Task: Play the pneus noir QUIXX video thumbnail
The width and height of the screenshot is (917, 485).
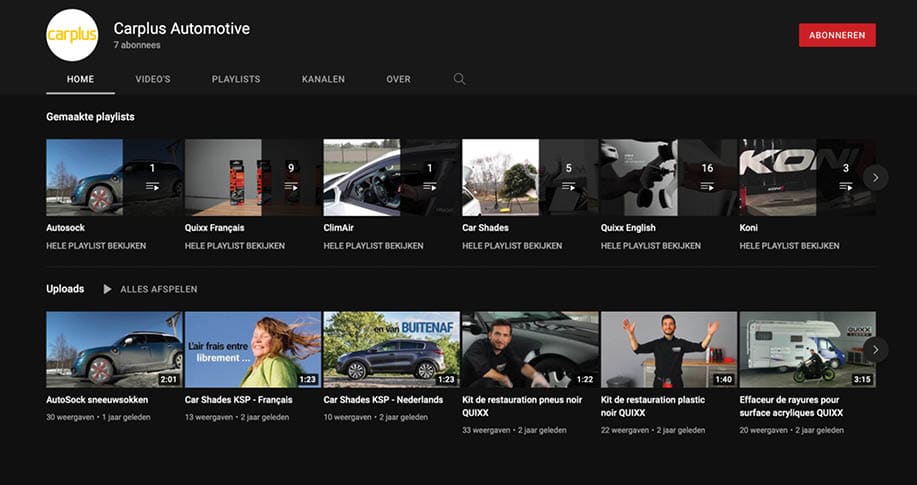Action: [x=530, y=349]
